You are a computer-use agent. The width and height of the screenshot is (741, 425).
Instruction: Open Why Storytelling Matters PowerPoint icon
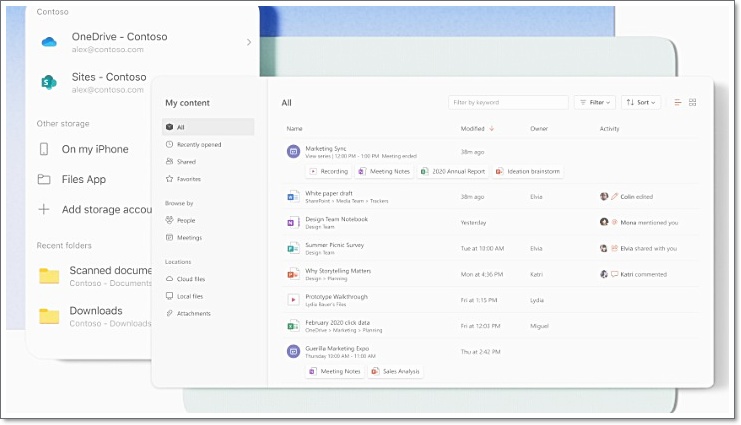click(x=293, y=274)
